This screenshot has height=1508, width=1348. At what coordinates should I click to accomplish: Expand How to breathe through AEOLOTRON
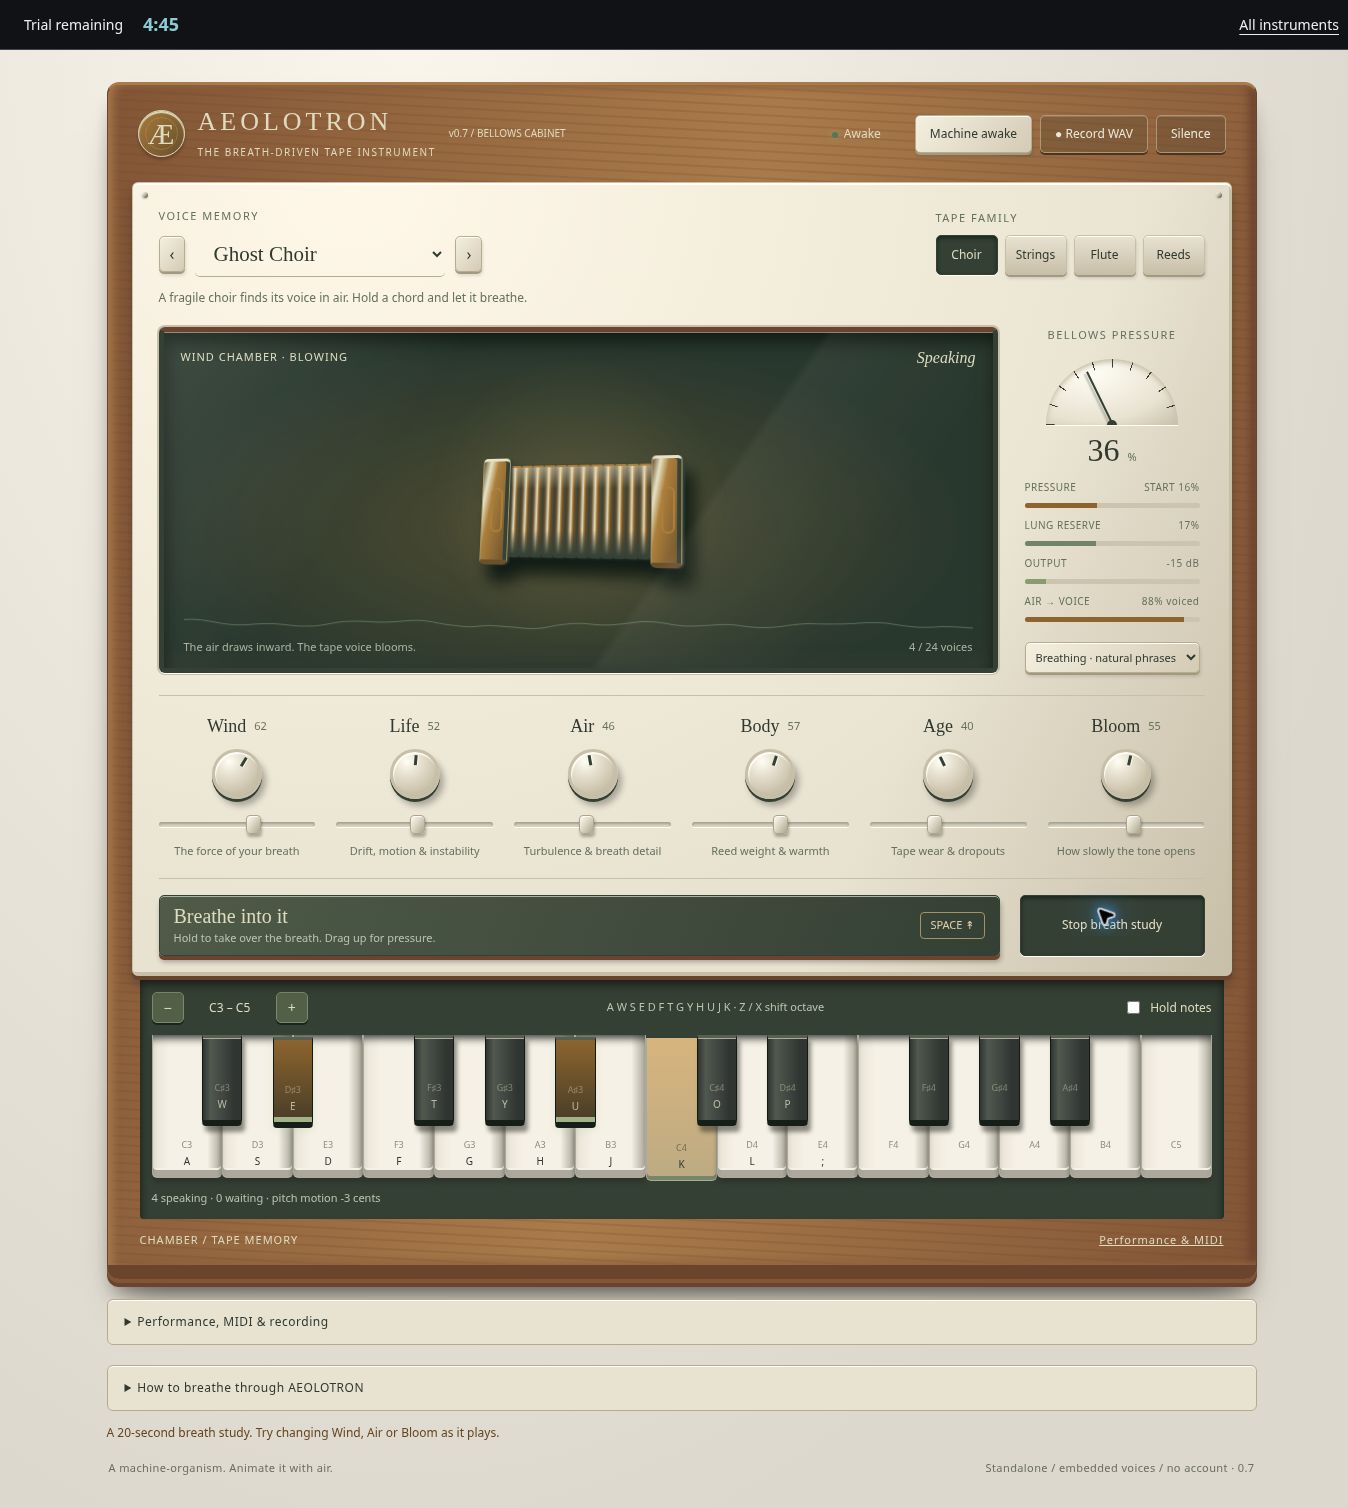point(681,1388)
